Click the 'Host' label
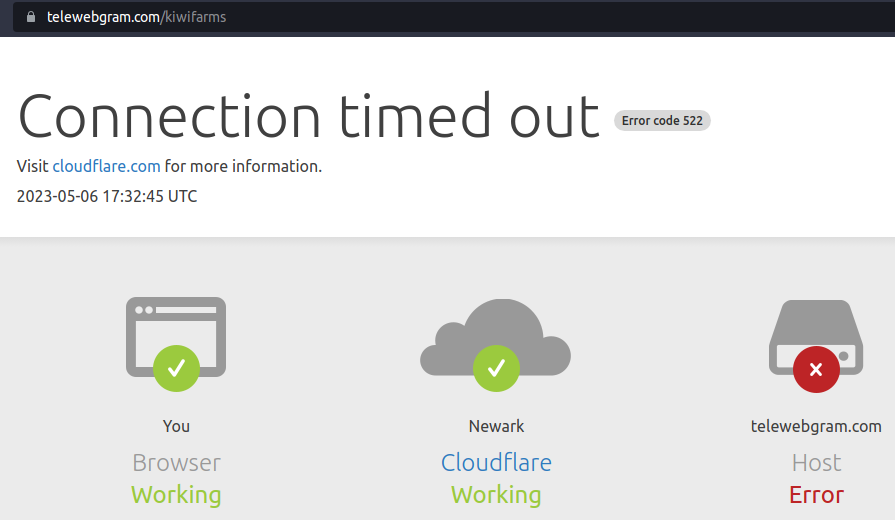The image size is (895, 520). coord(816,462)
